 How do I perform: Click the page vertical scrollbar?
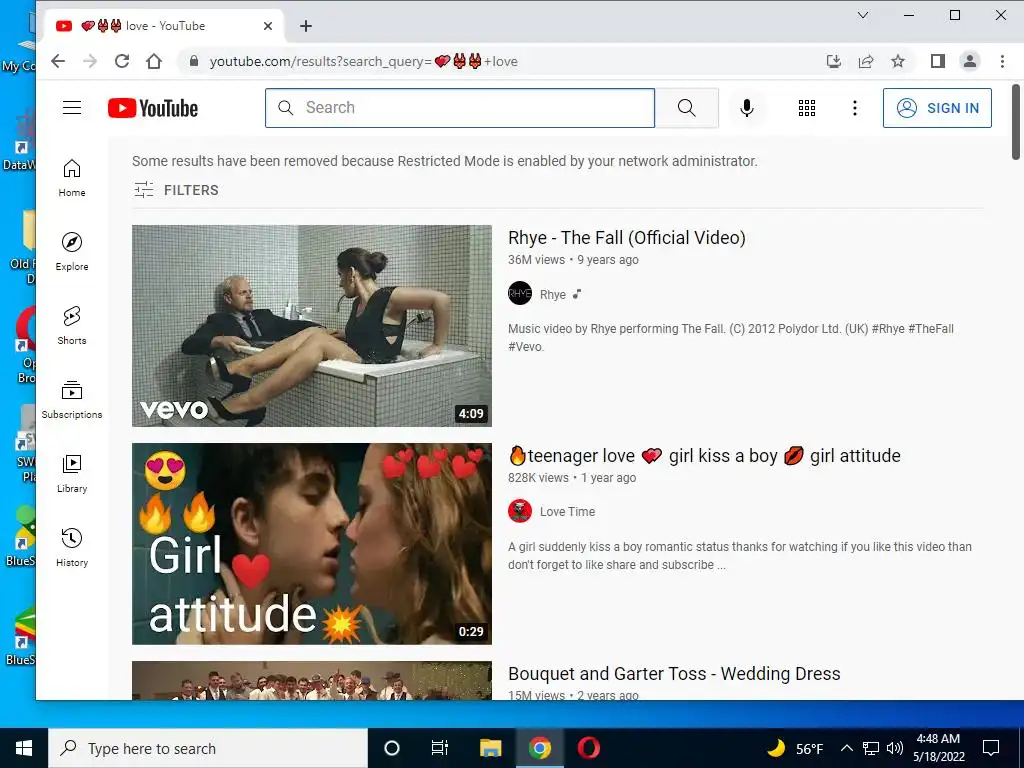tap(1016, 121)
